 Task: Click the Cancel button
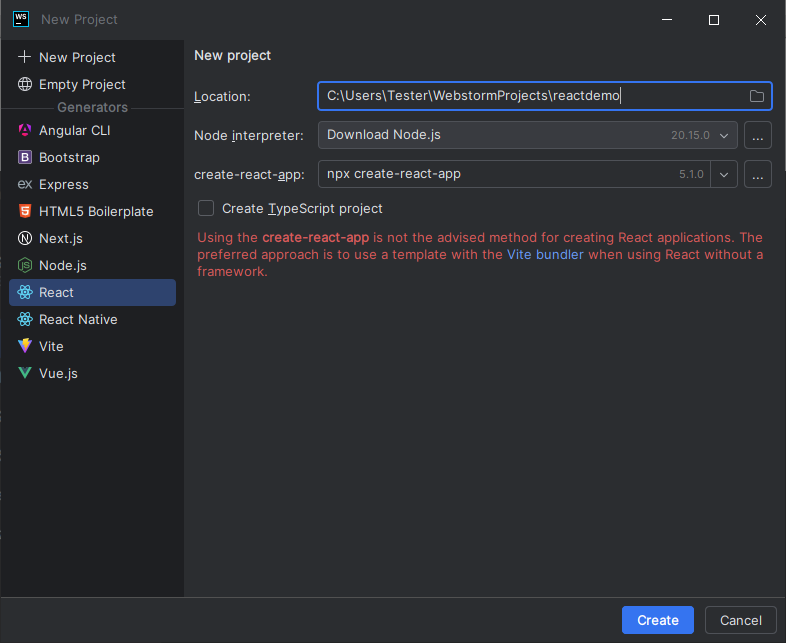point(740,620)
